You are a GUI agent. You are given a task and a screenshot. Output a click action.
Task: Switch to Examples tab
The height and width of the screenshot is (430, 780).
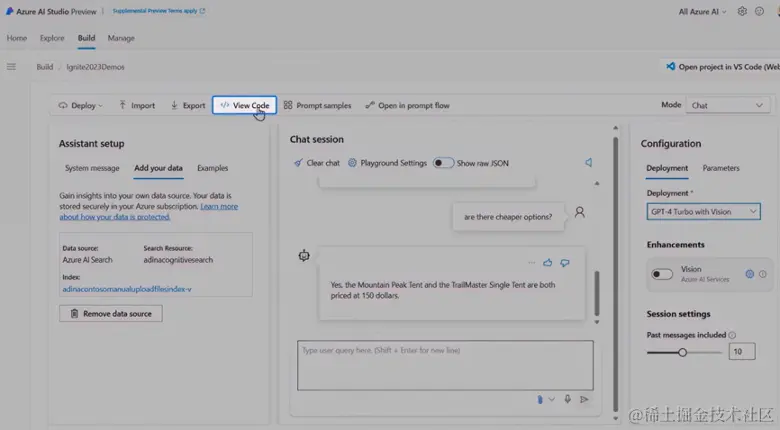(212, 168)
